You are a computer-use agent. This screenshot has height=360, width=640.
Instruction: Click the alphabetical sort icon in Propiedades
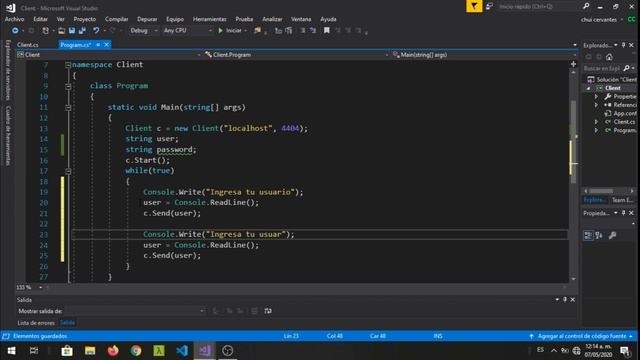coord(599,236)
